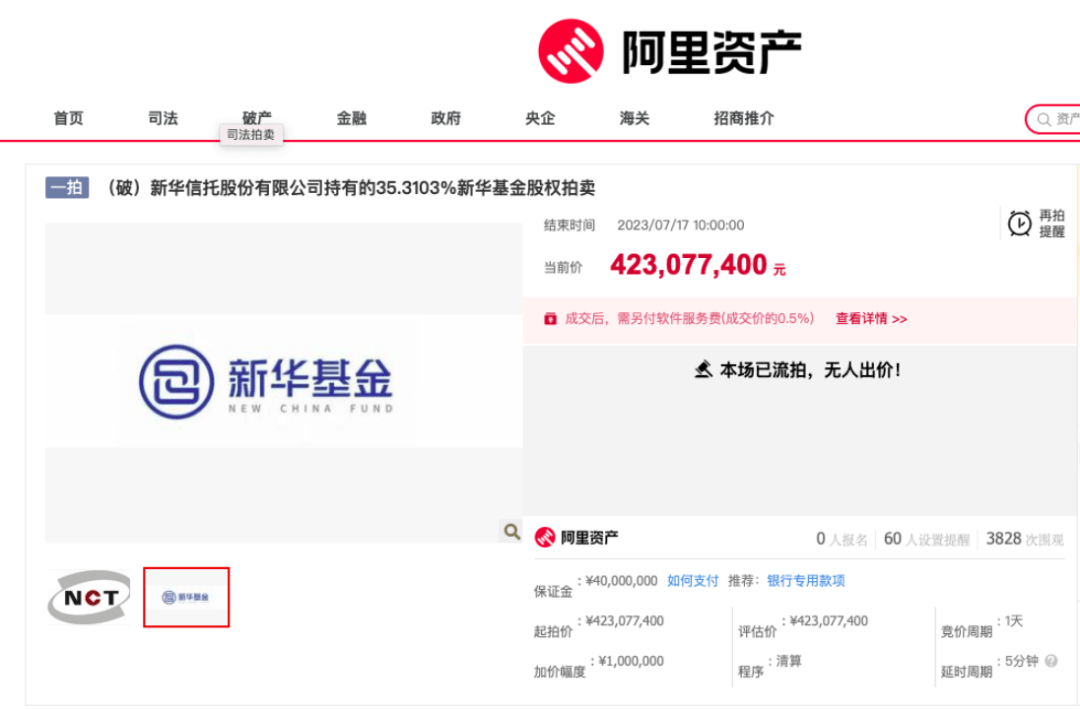Click the red fee notice icon
Screen dimensions: 1080x709
(550, 318)
